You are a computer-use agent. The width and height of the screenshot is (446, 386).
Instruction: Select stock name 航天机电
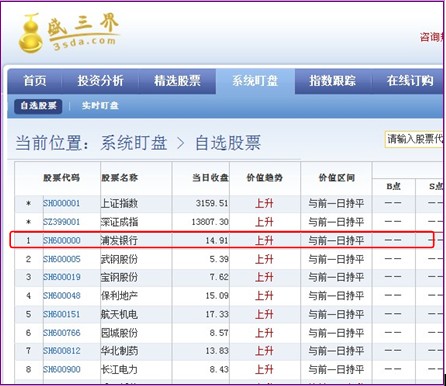[119, 314]
